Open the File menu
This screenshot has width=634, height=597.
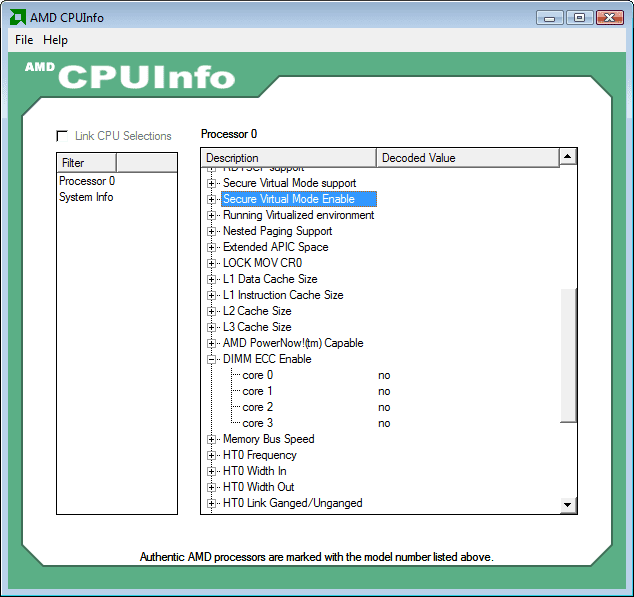pyautogui.click(x=24, y=40)
